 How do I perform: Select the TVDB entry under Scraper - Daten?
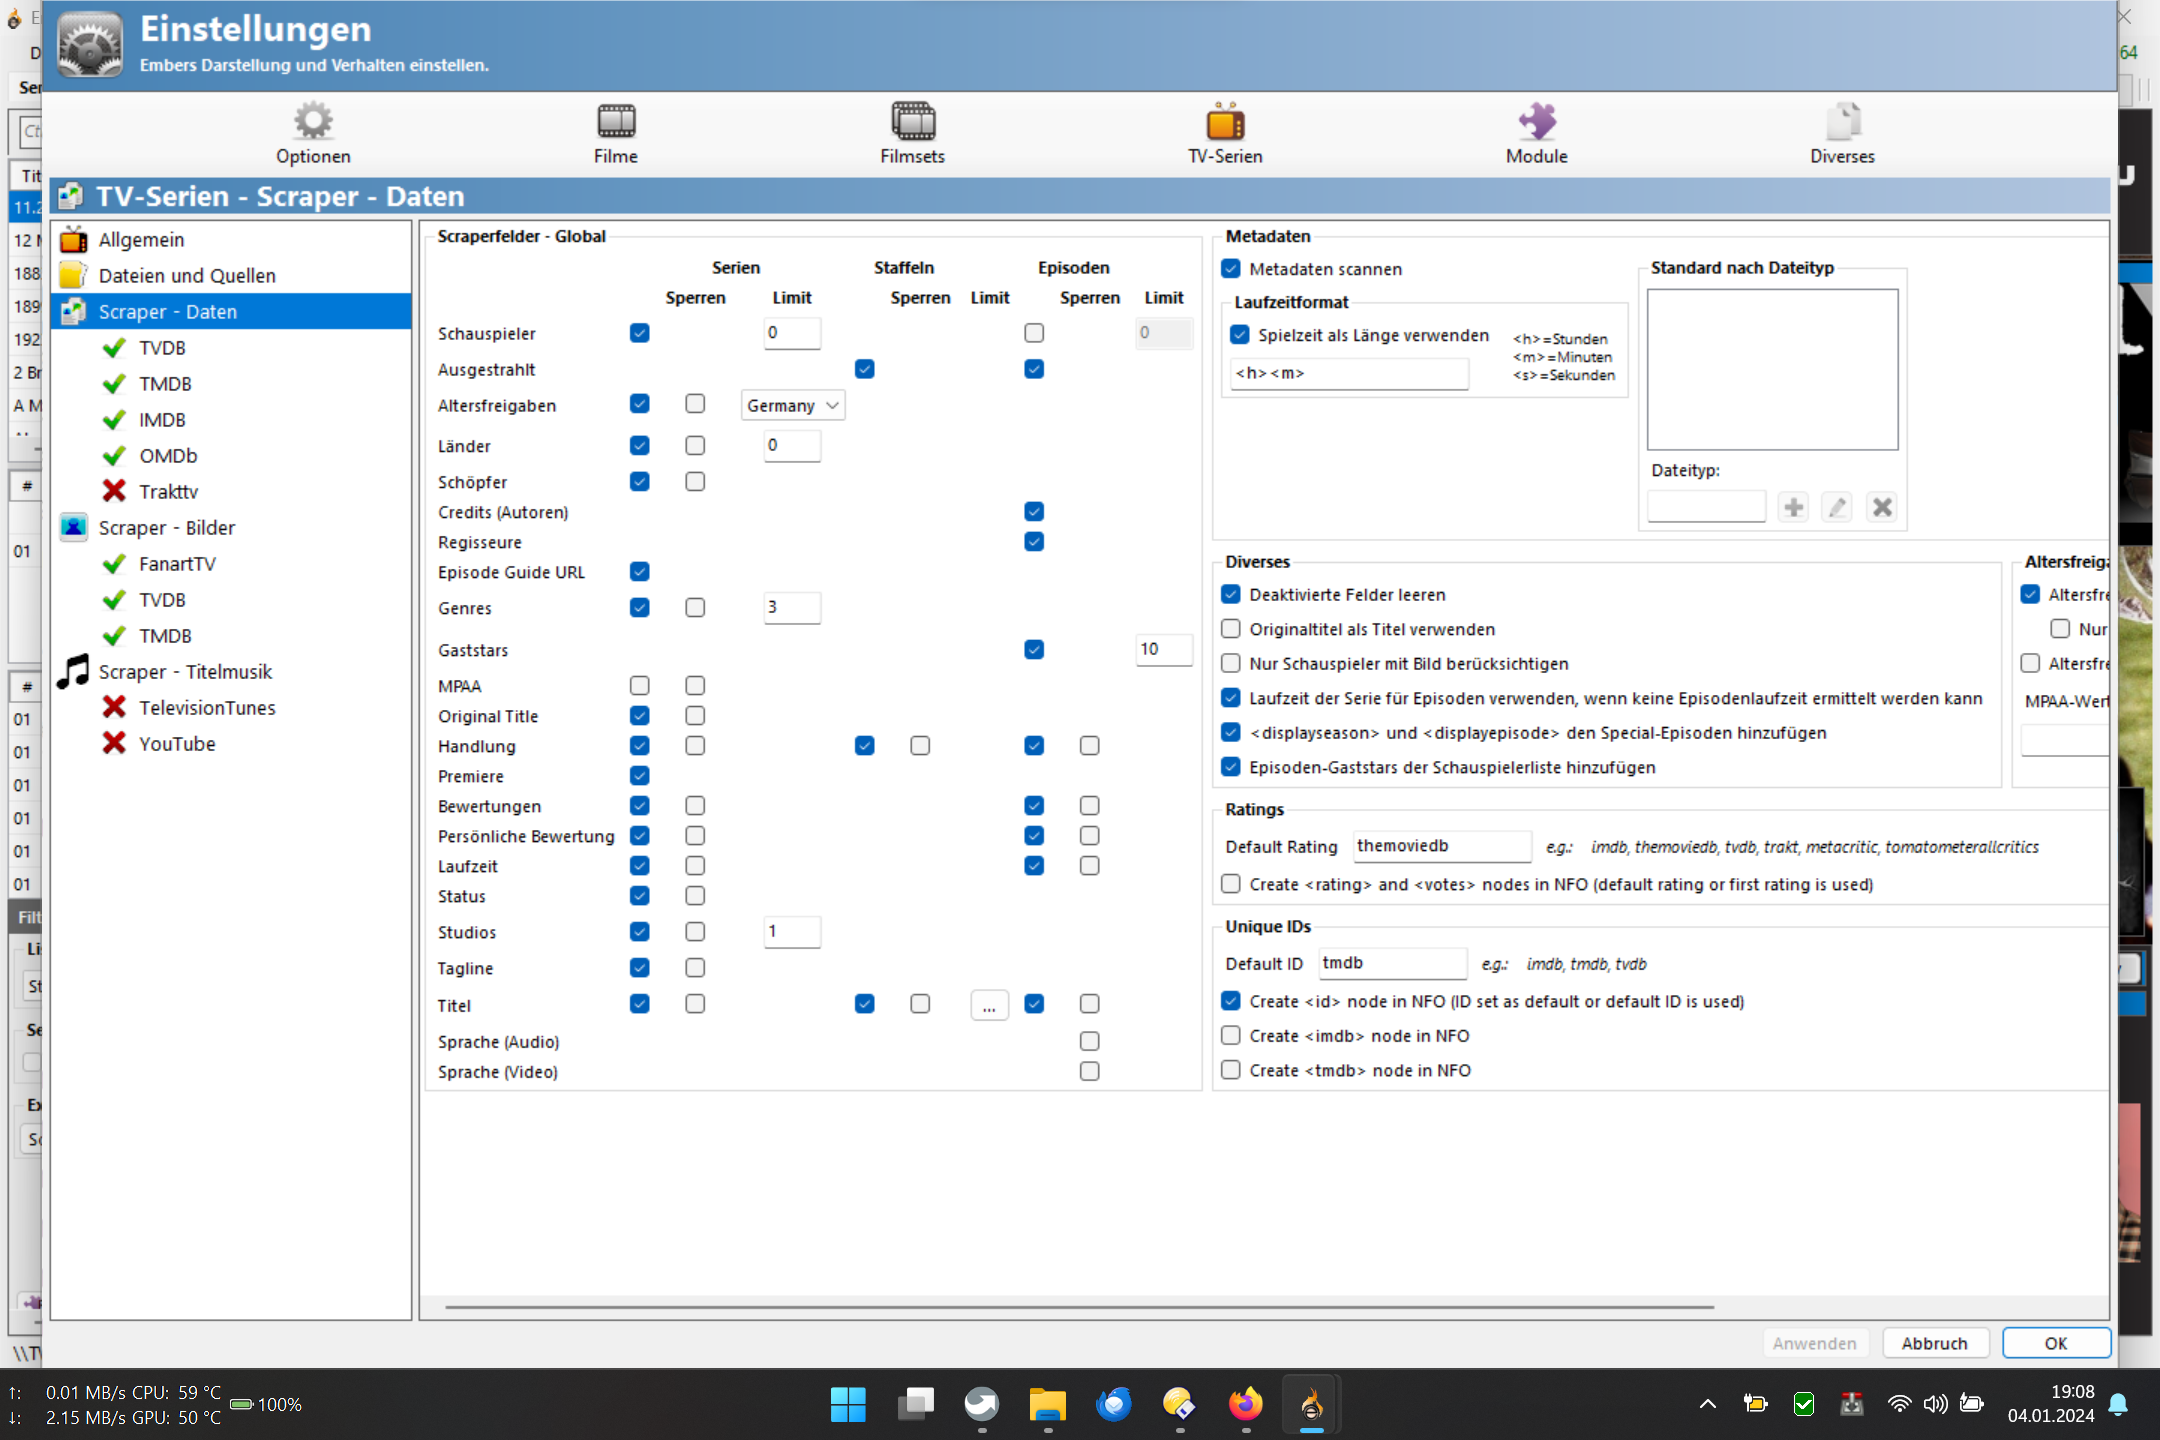point(162,348)
